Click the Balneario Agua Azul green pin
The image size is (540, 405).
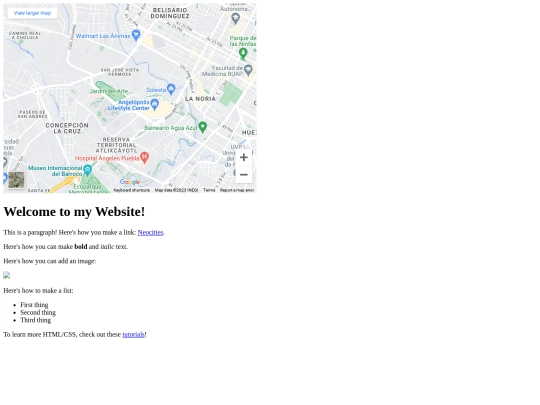pos(202,127)
